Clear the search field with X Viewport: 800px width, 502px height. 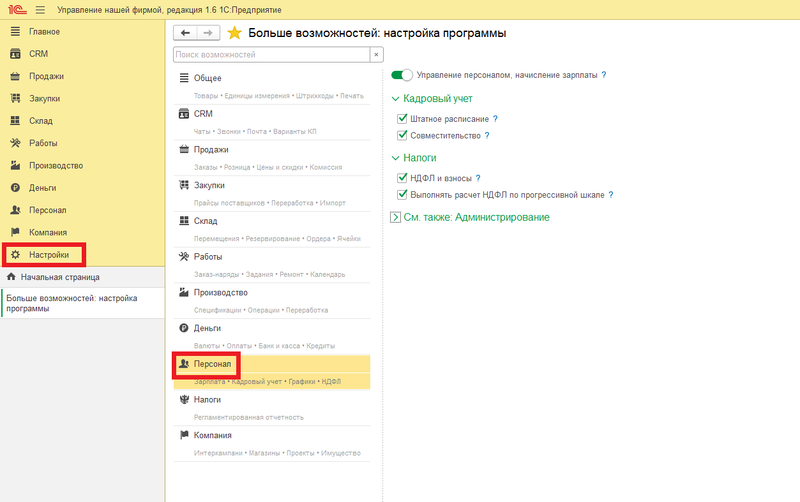pyautogui.click(x=377, y=55)
